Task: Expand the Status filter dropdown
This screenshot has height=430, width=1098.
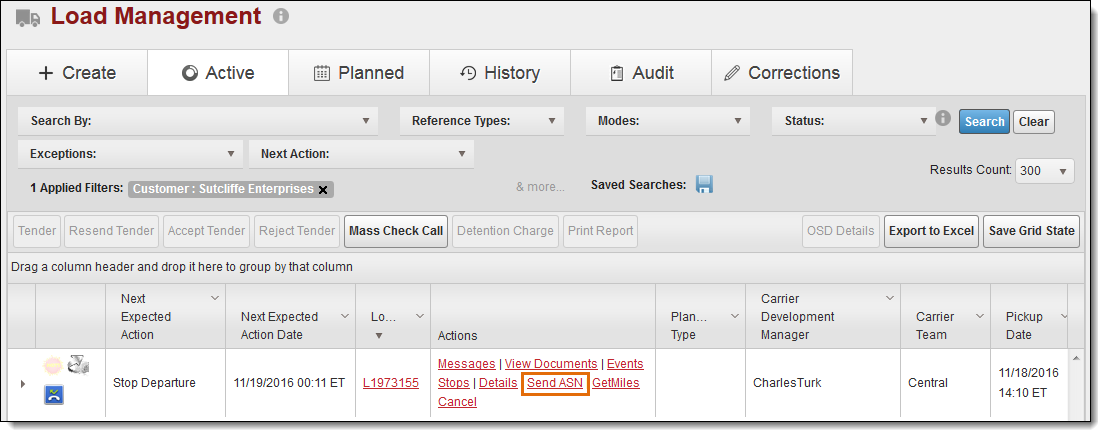Action: tap(851, 121)
